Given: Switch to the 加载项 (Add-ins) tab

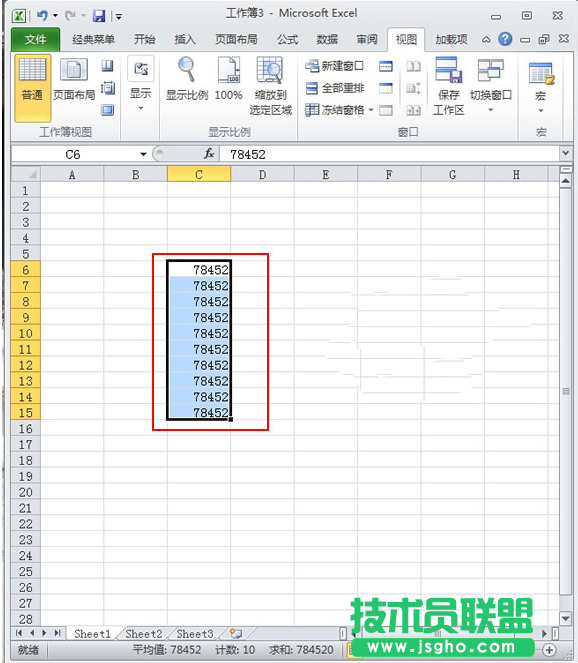Looking at the screenshot, I should tap(452, 39).
